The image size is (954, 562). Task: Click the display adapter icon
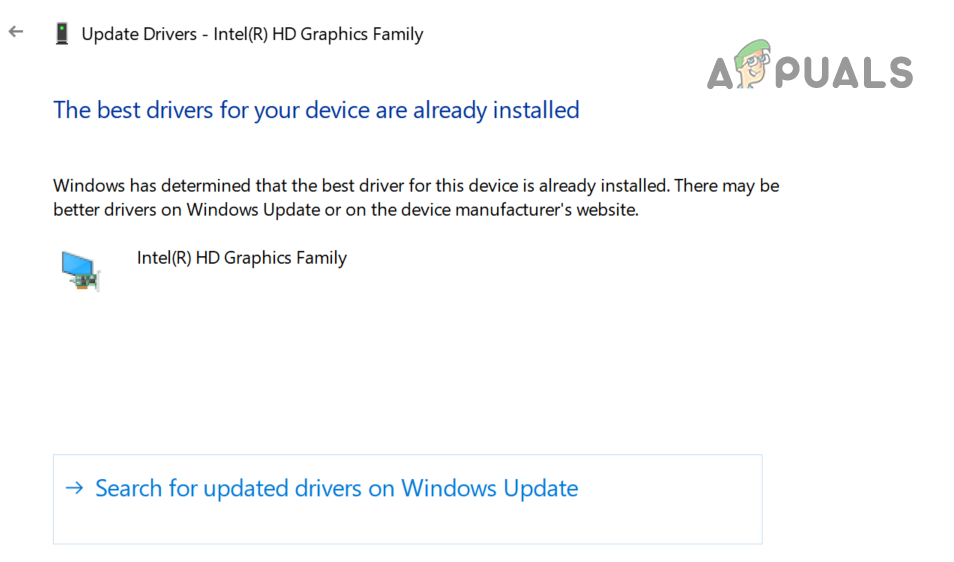(80, 270)
